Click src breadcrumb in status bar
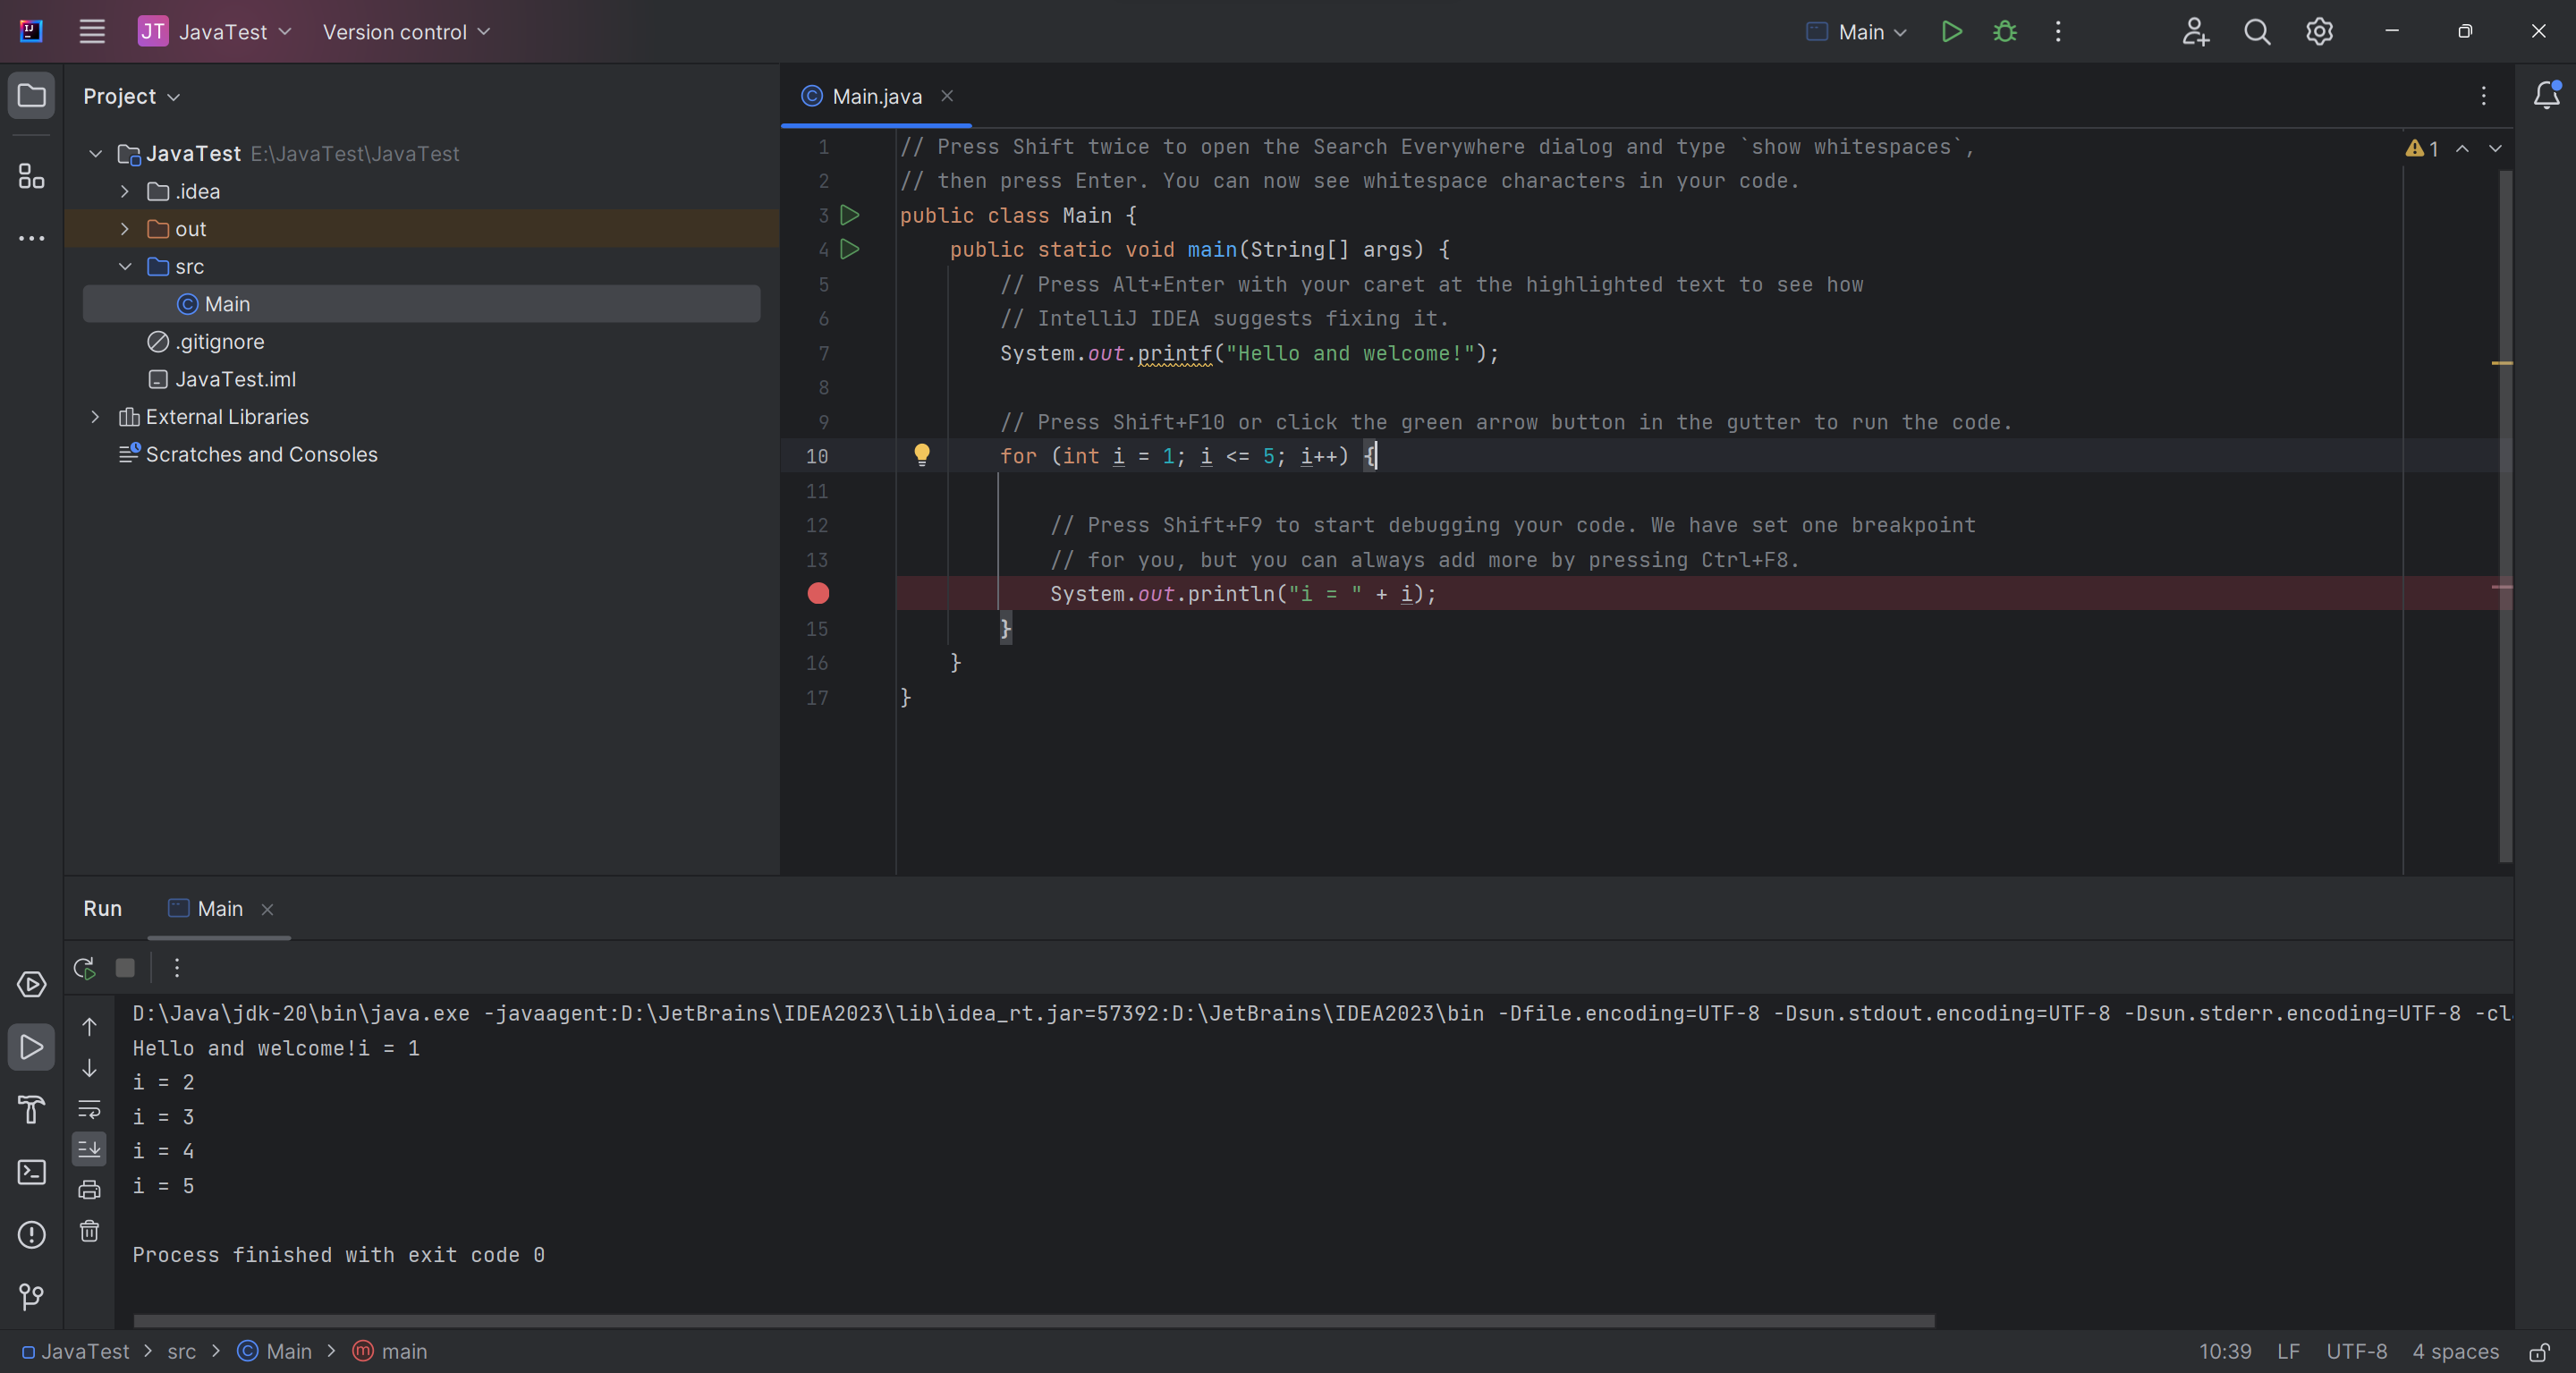The height and width of the screenshot is (1373, 2576). [181, 1352]
